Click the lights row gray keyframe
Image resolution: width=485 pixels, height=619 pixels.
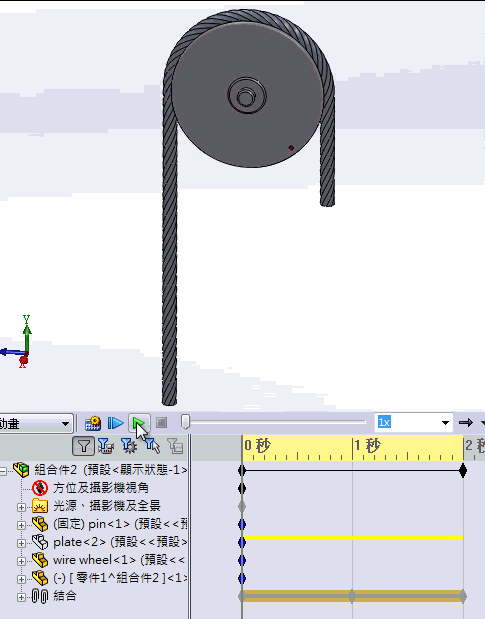point(242,506)
